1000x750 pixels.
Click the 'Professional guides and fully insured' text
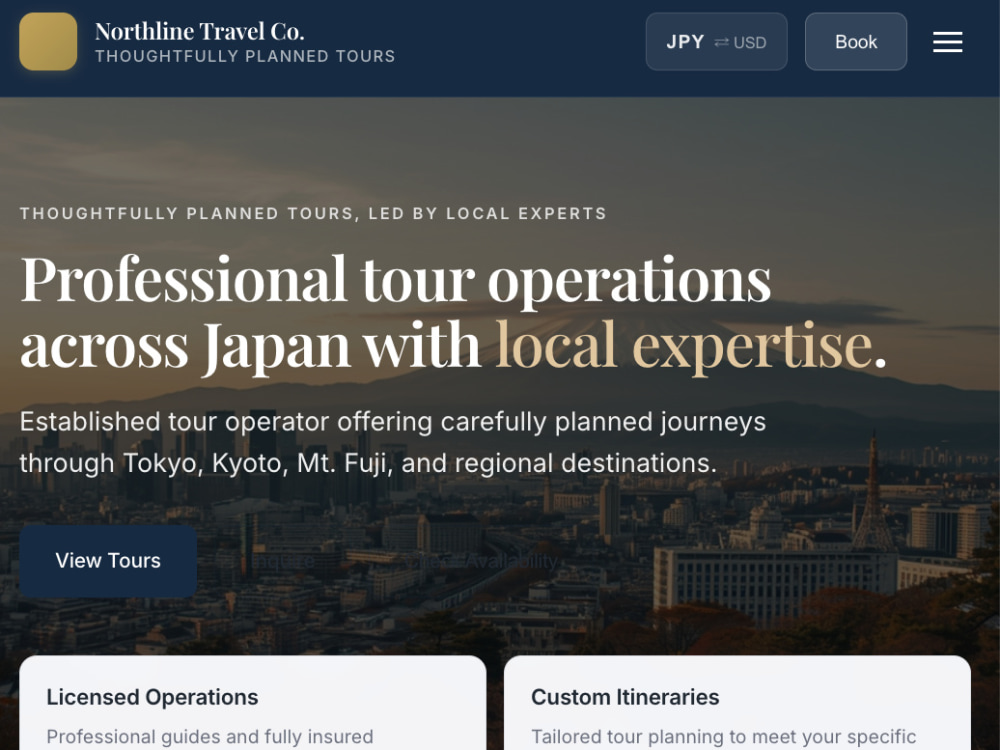tap(210, 737)
